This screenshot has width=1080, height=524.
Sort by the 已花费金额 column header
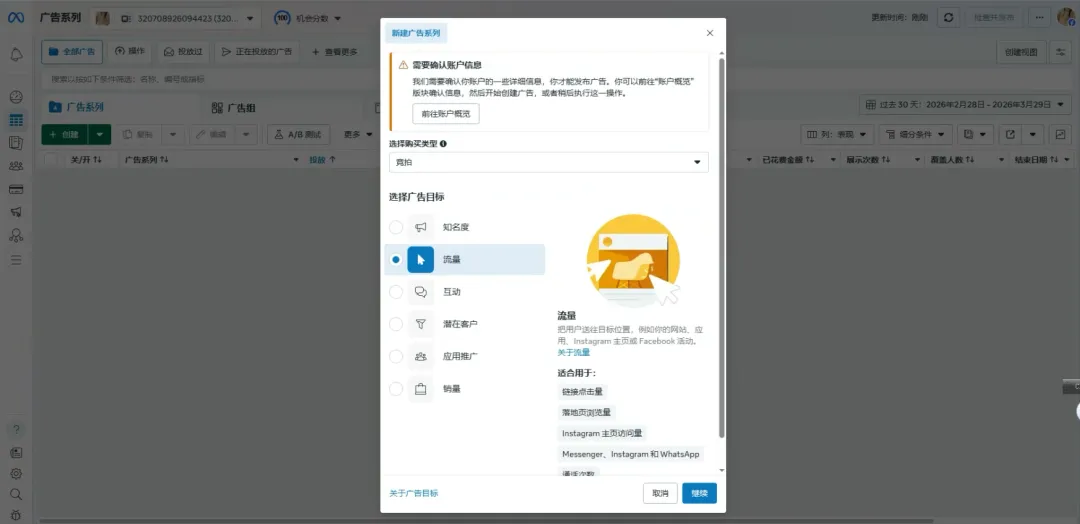click(x=788, y=159)
